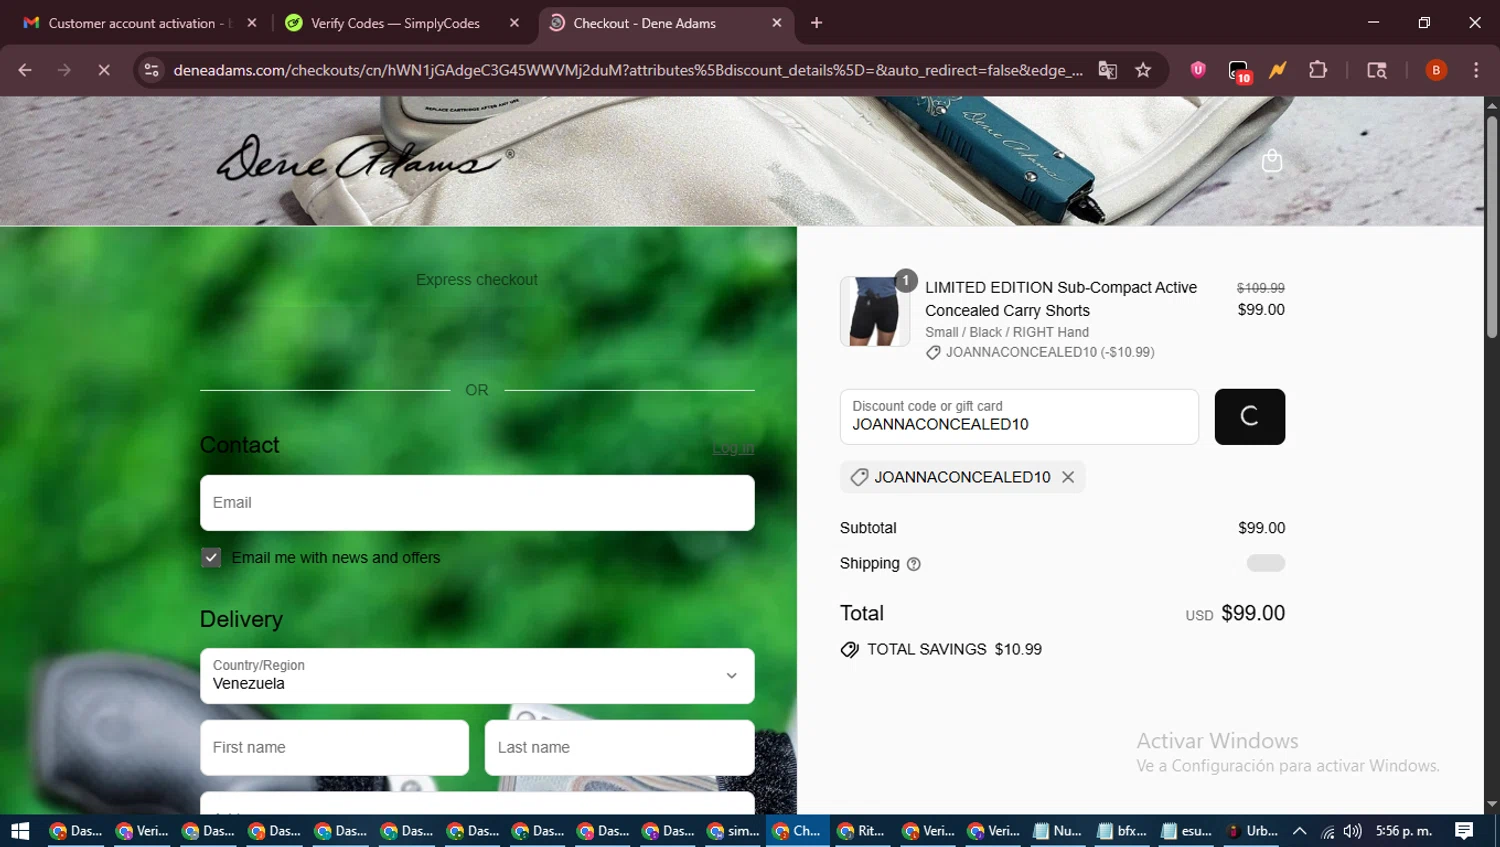The image size is (1500, 847).
Task: Click the loading Apply discount button
Action: (1250, 417)
